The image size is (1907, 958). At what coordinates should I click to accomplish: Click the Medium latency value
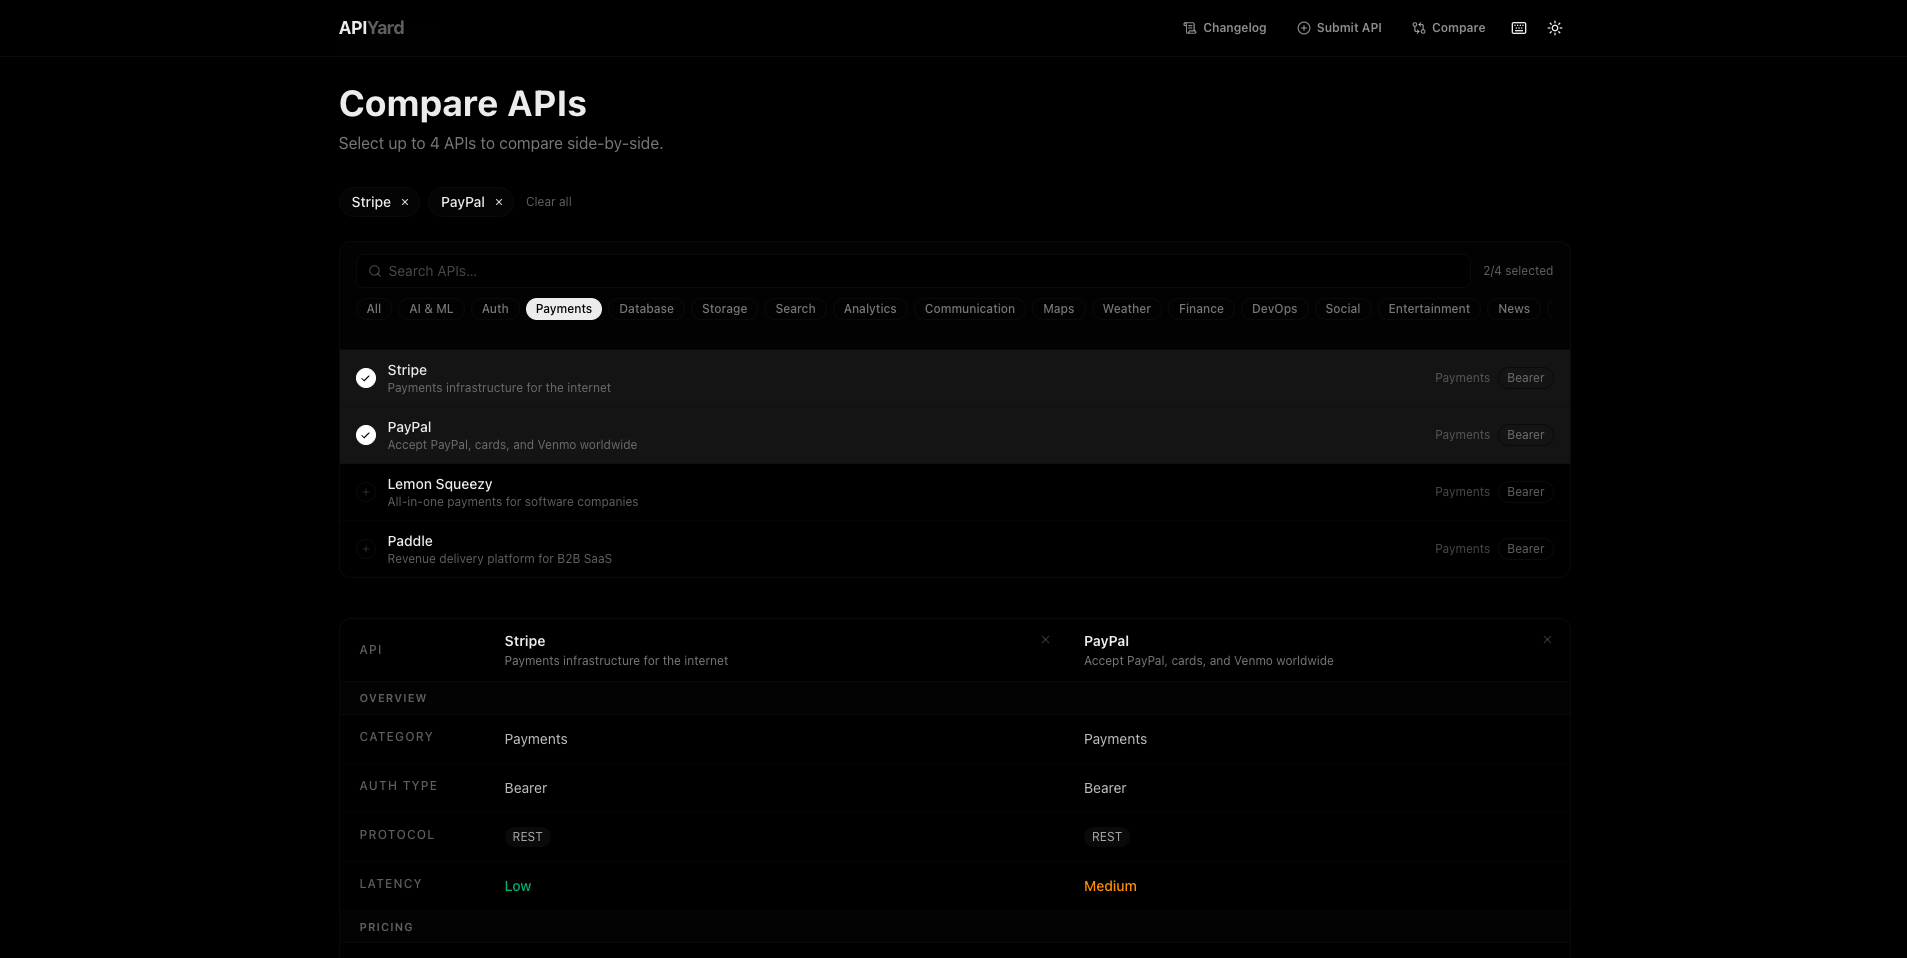(x=1110, y=886)
